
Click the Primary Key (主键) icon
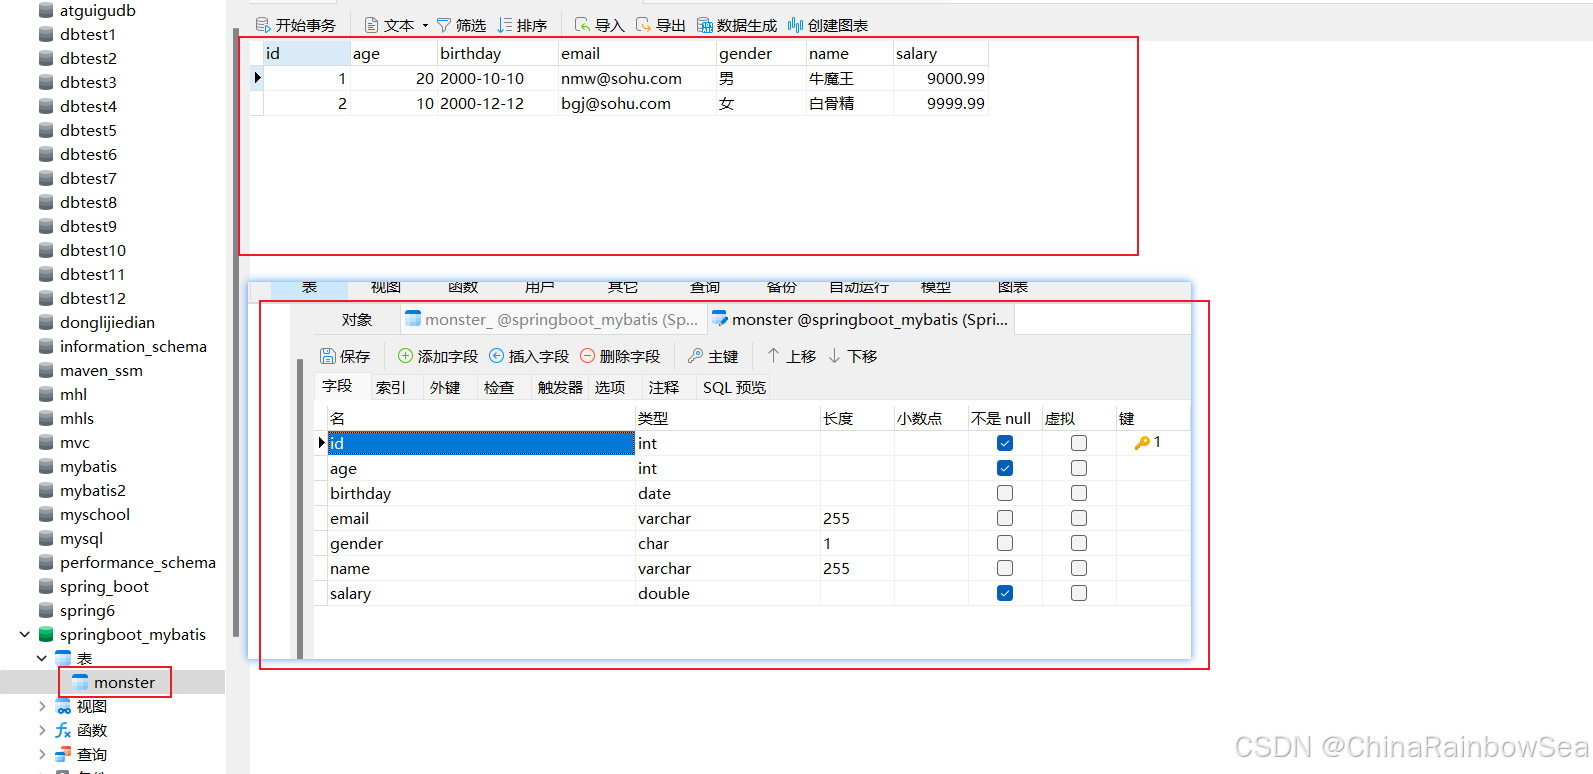[696, 356]
